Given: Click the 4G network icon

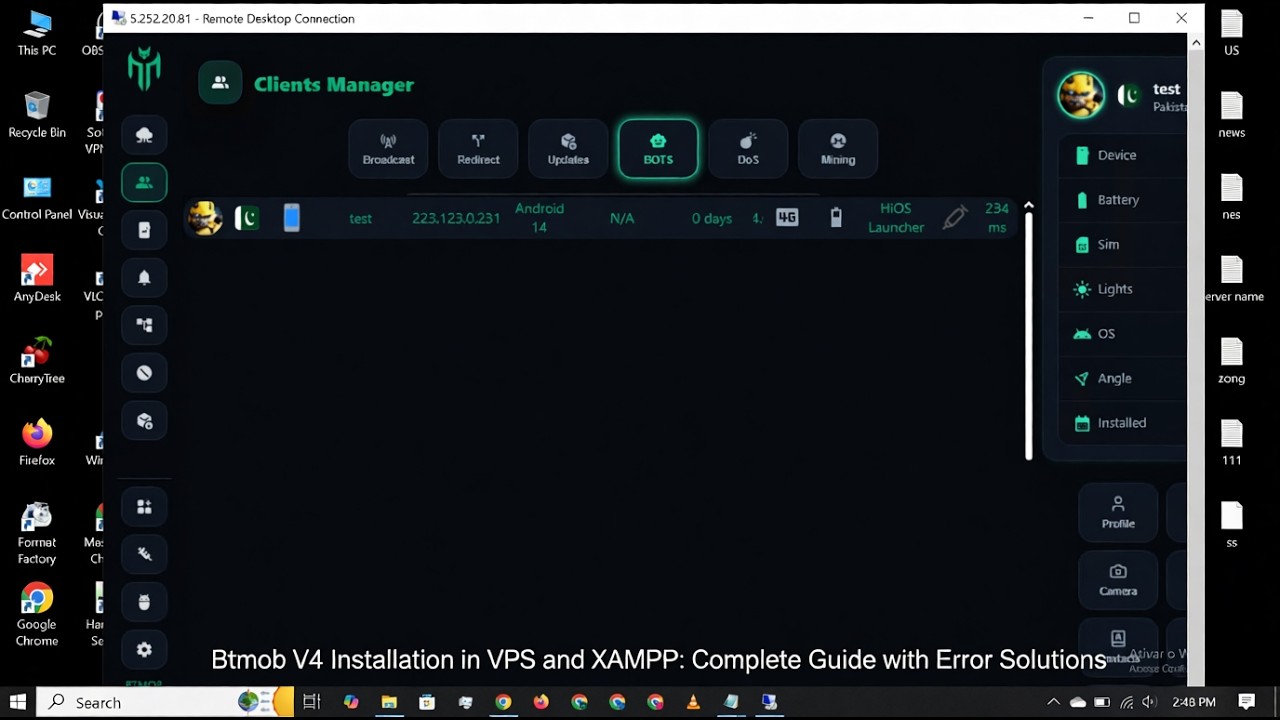Looking at the screenshot, I should click(787, 218).
